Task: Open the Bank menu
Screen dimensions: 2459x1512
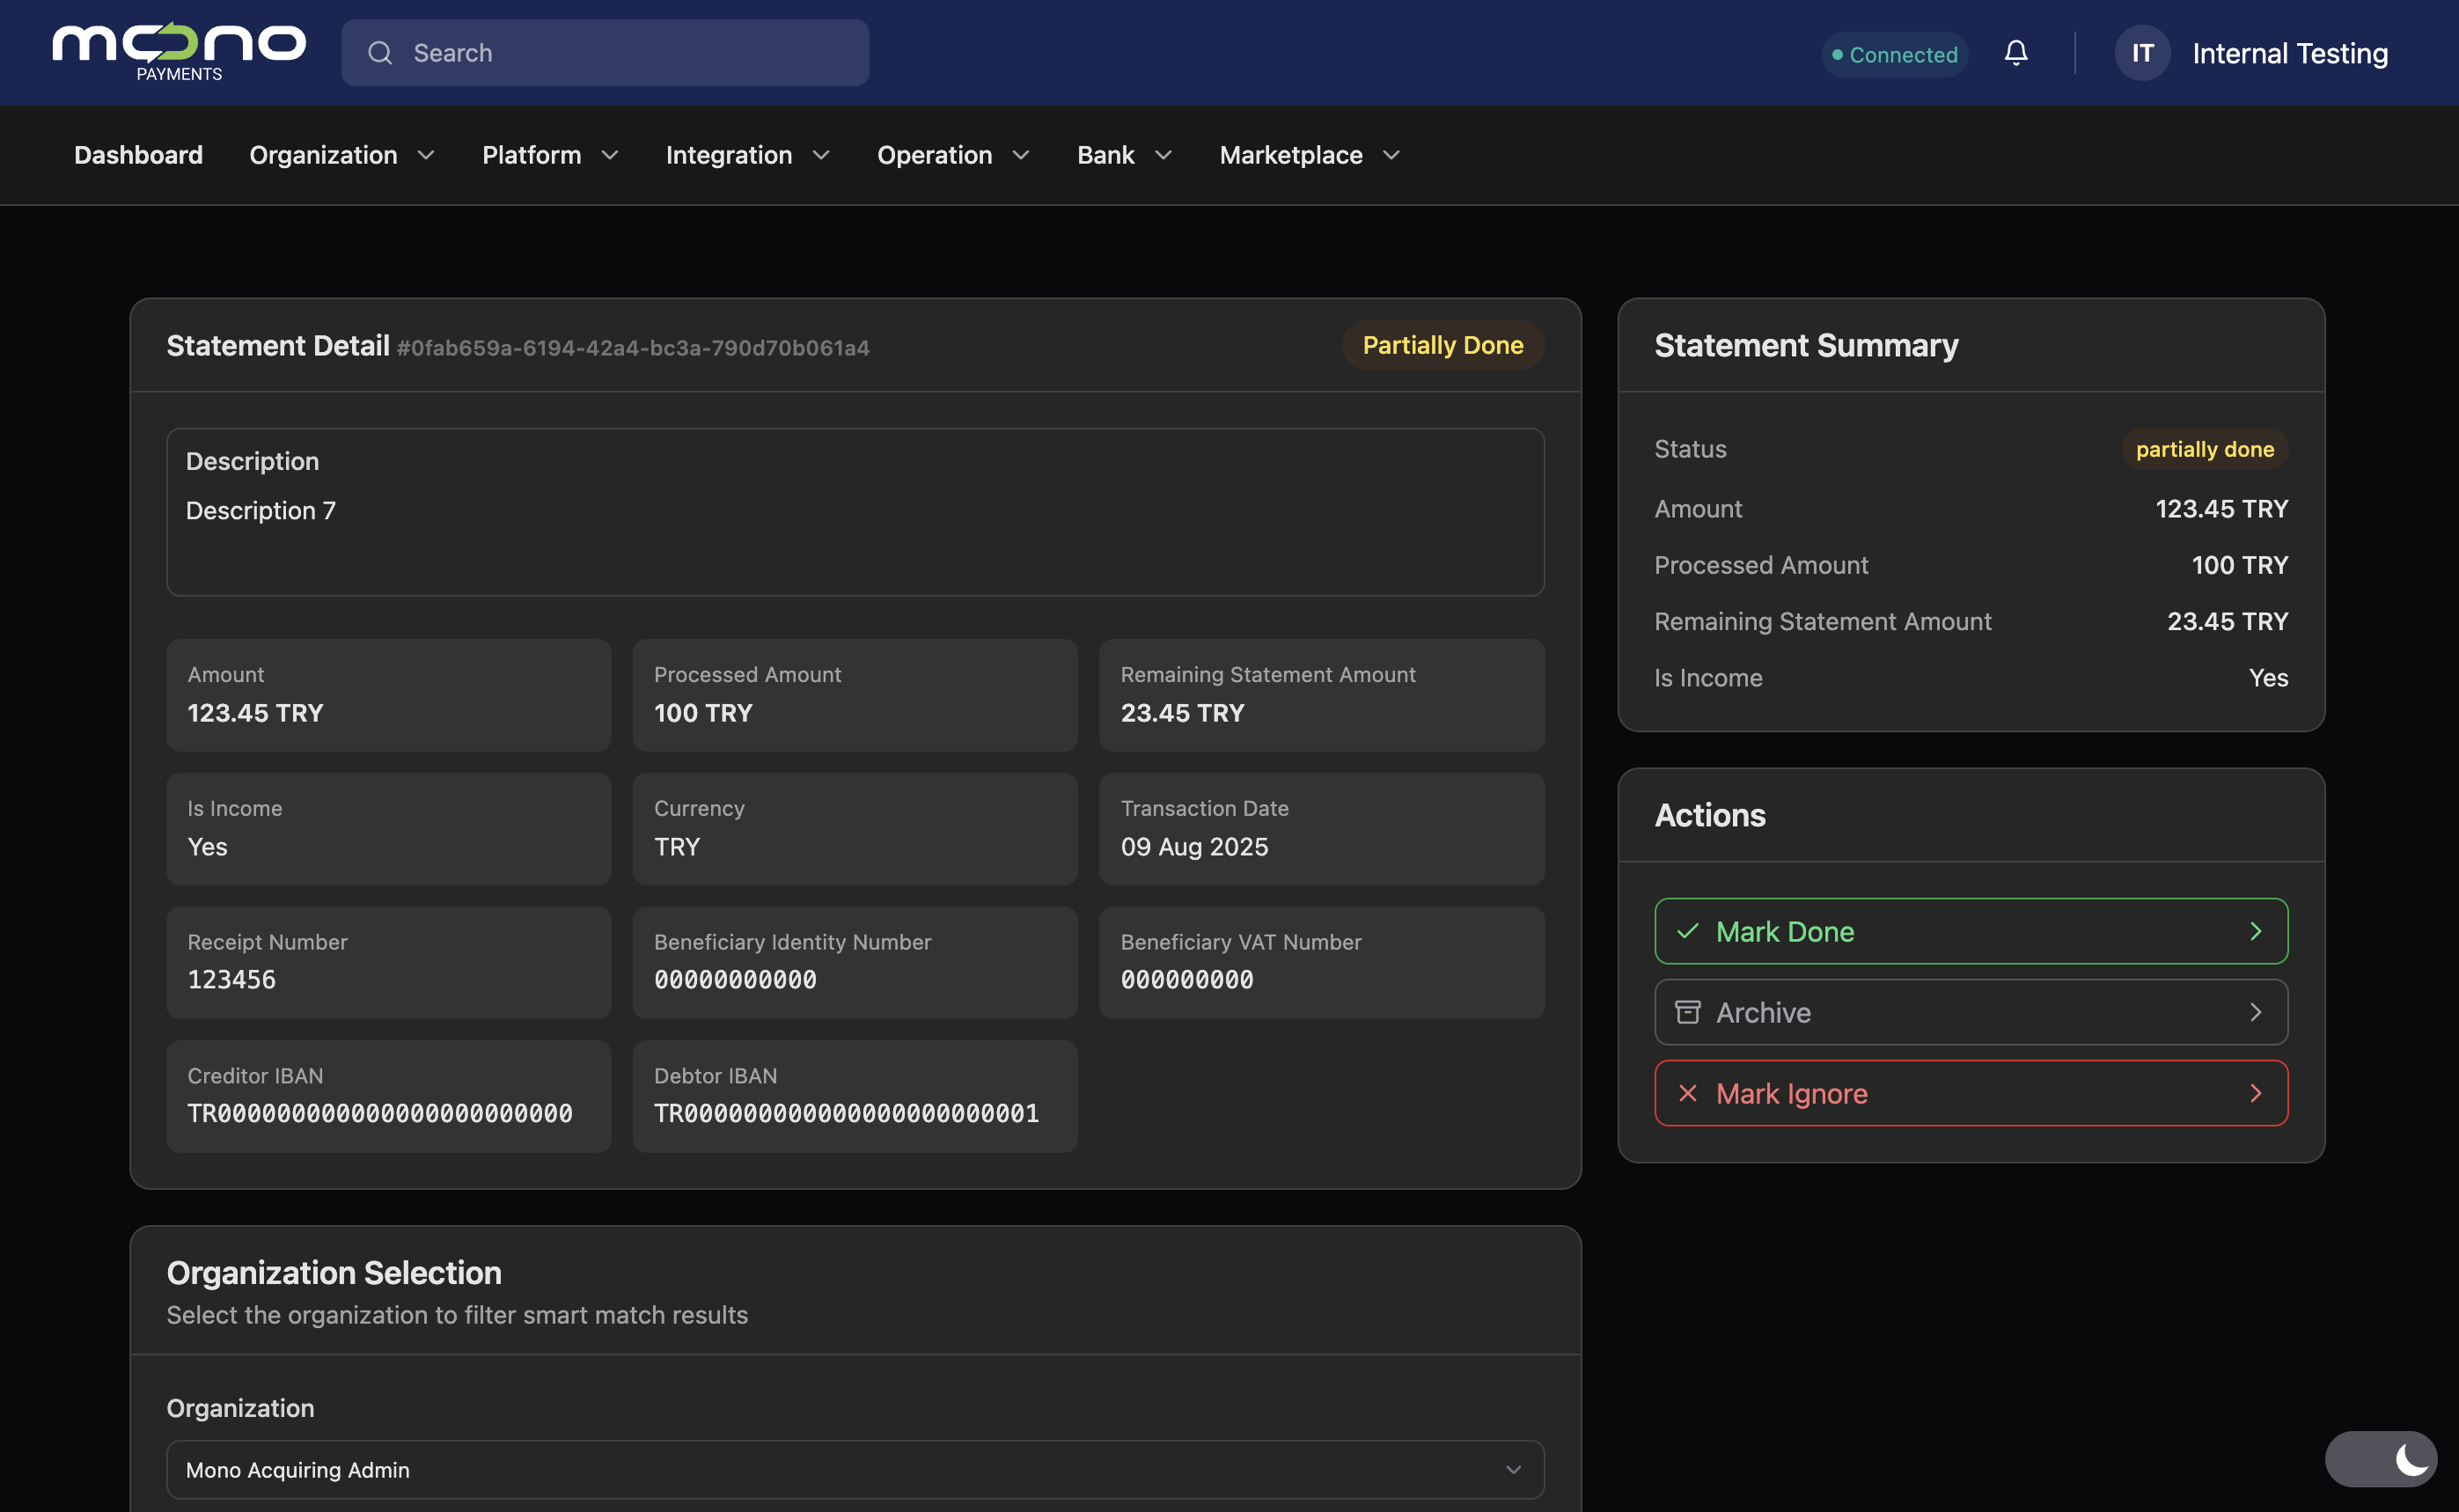Action: pos(1123,155)
